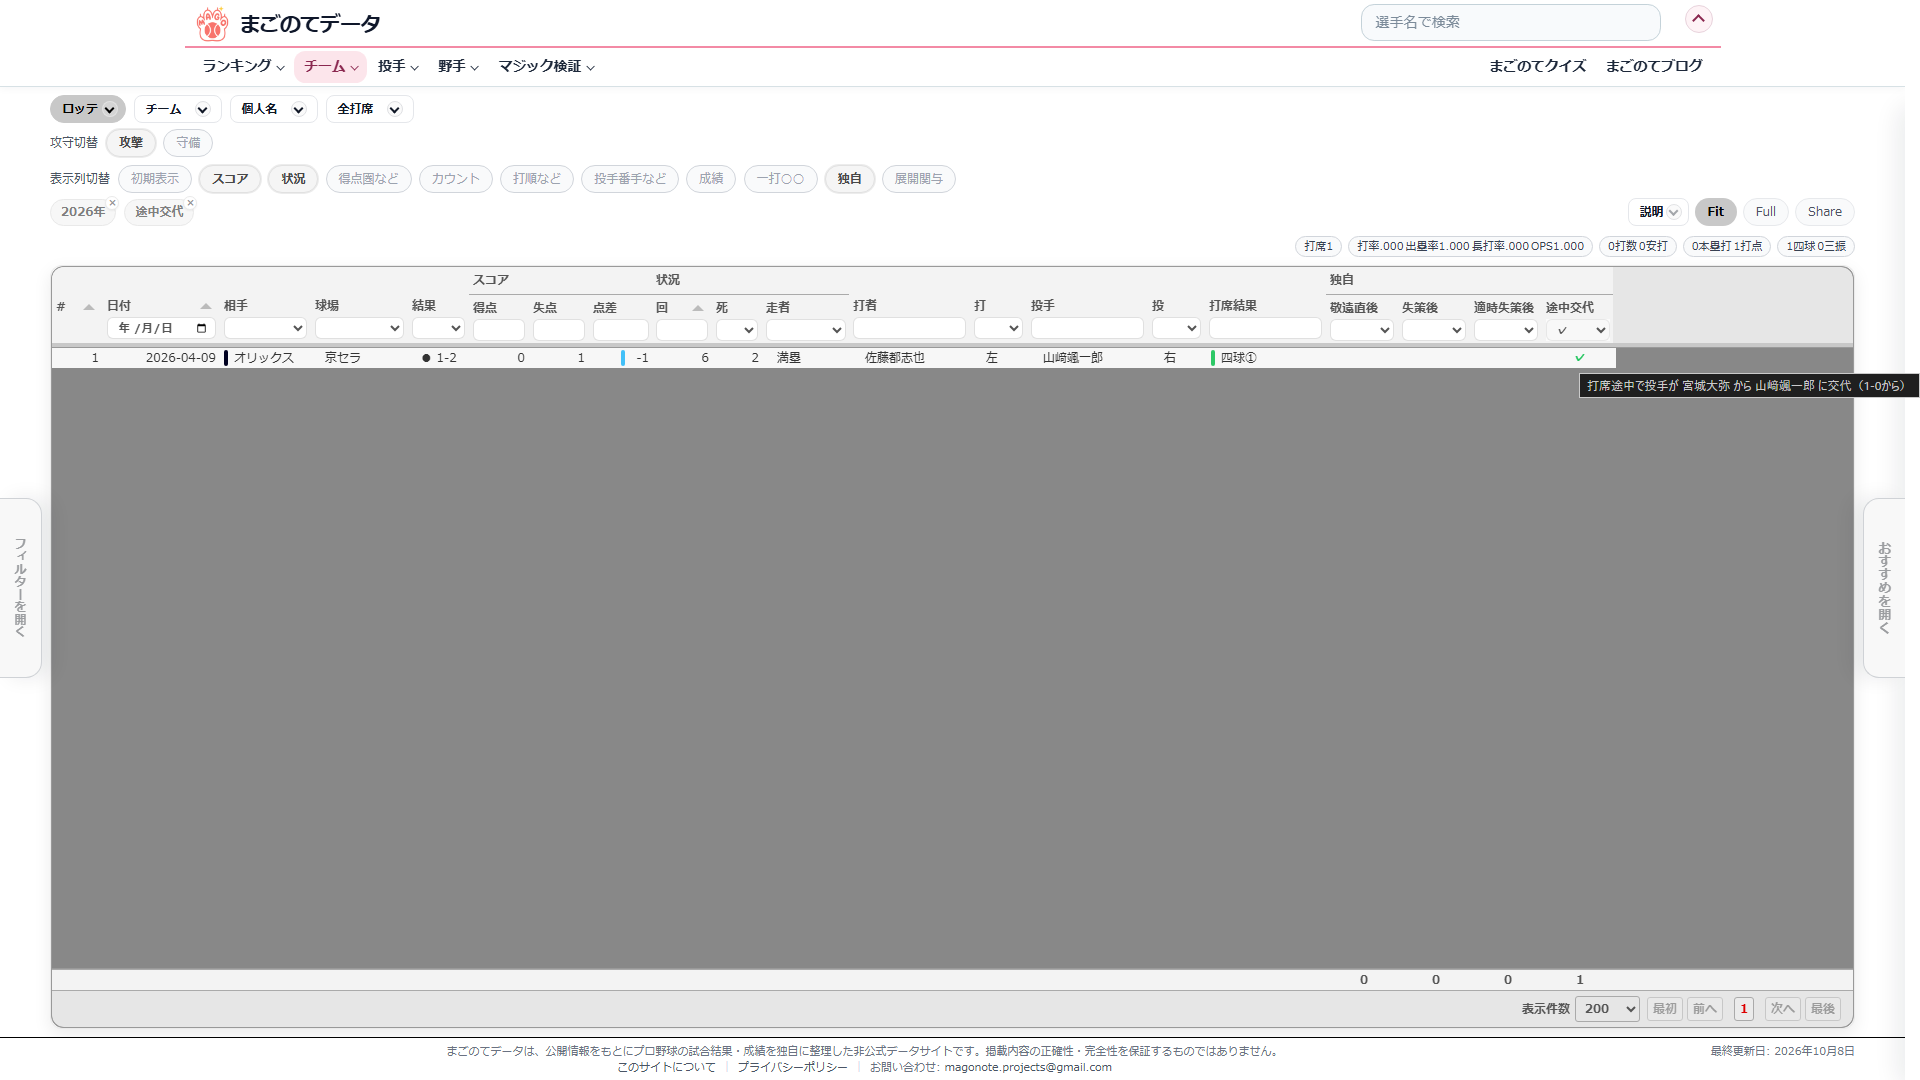Open the プライバシーポリシー link
1920x1080 pixels.
792,1067
